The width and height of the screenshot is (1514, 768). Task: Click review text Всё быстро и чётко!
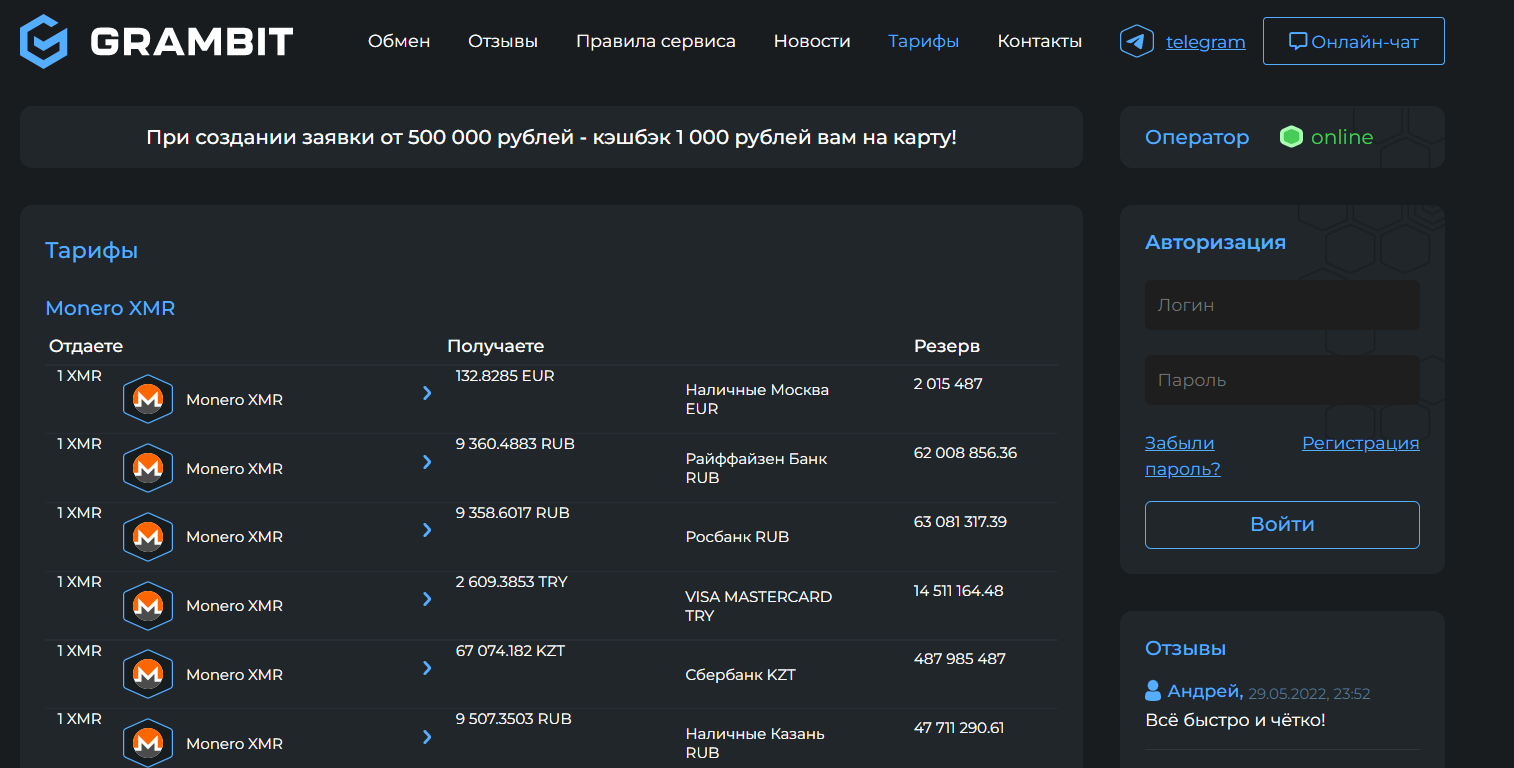(x=1235, y=720)
